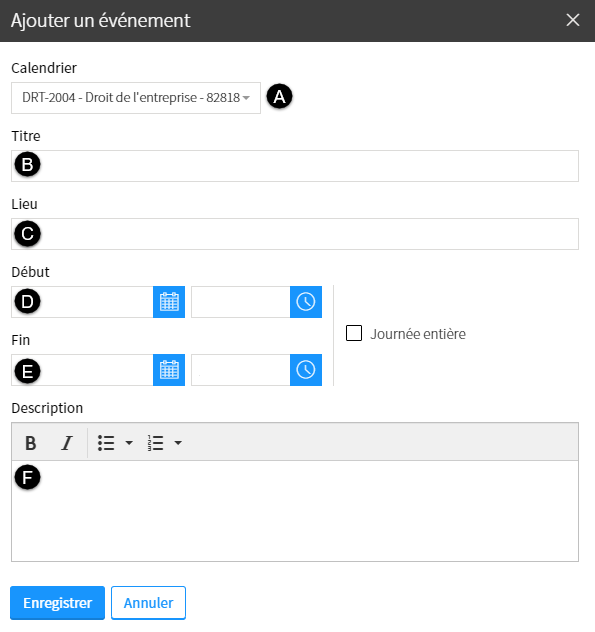Expand bulleted list style options arrow

coord(129,443)
